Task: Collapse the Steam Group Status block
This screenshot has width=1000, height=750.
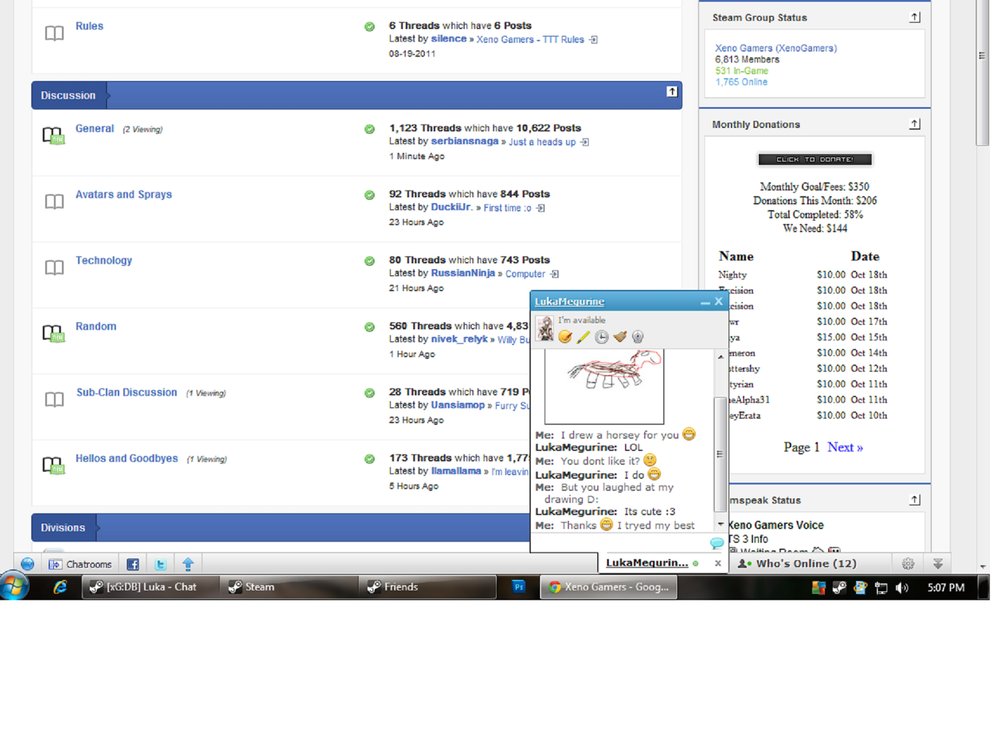Action: click(915, 18)
